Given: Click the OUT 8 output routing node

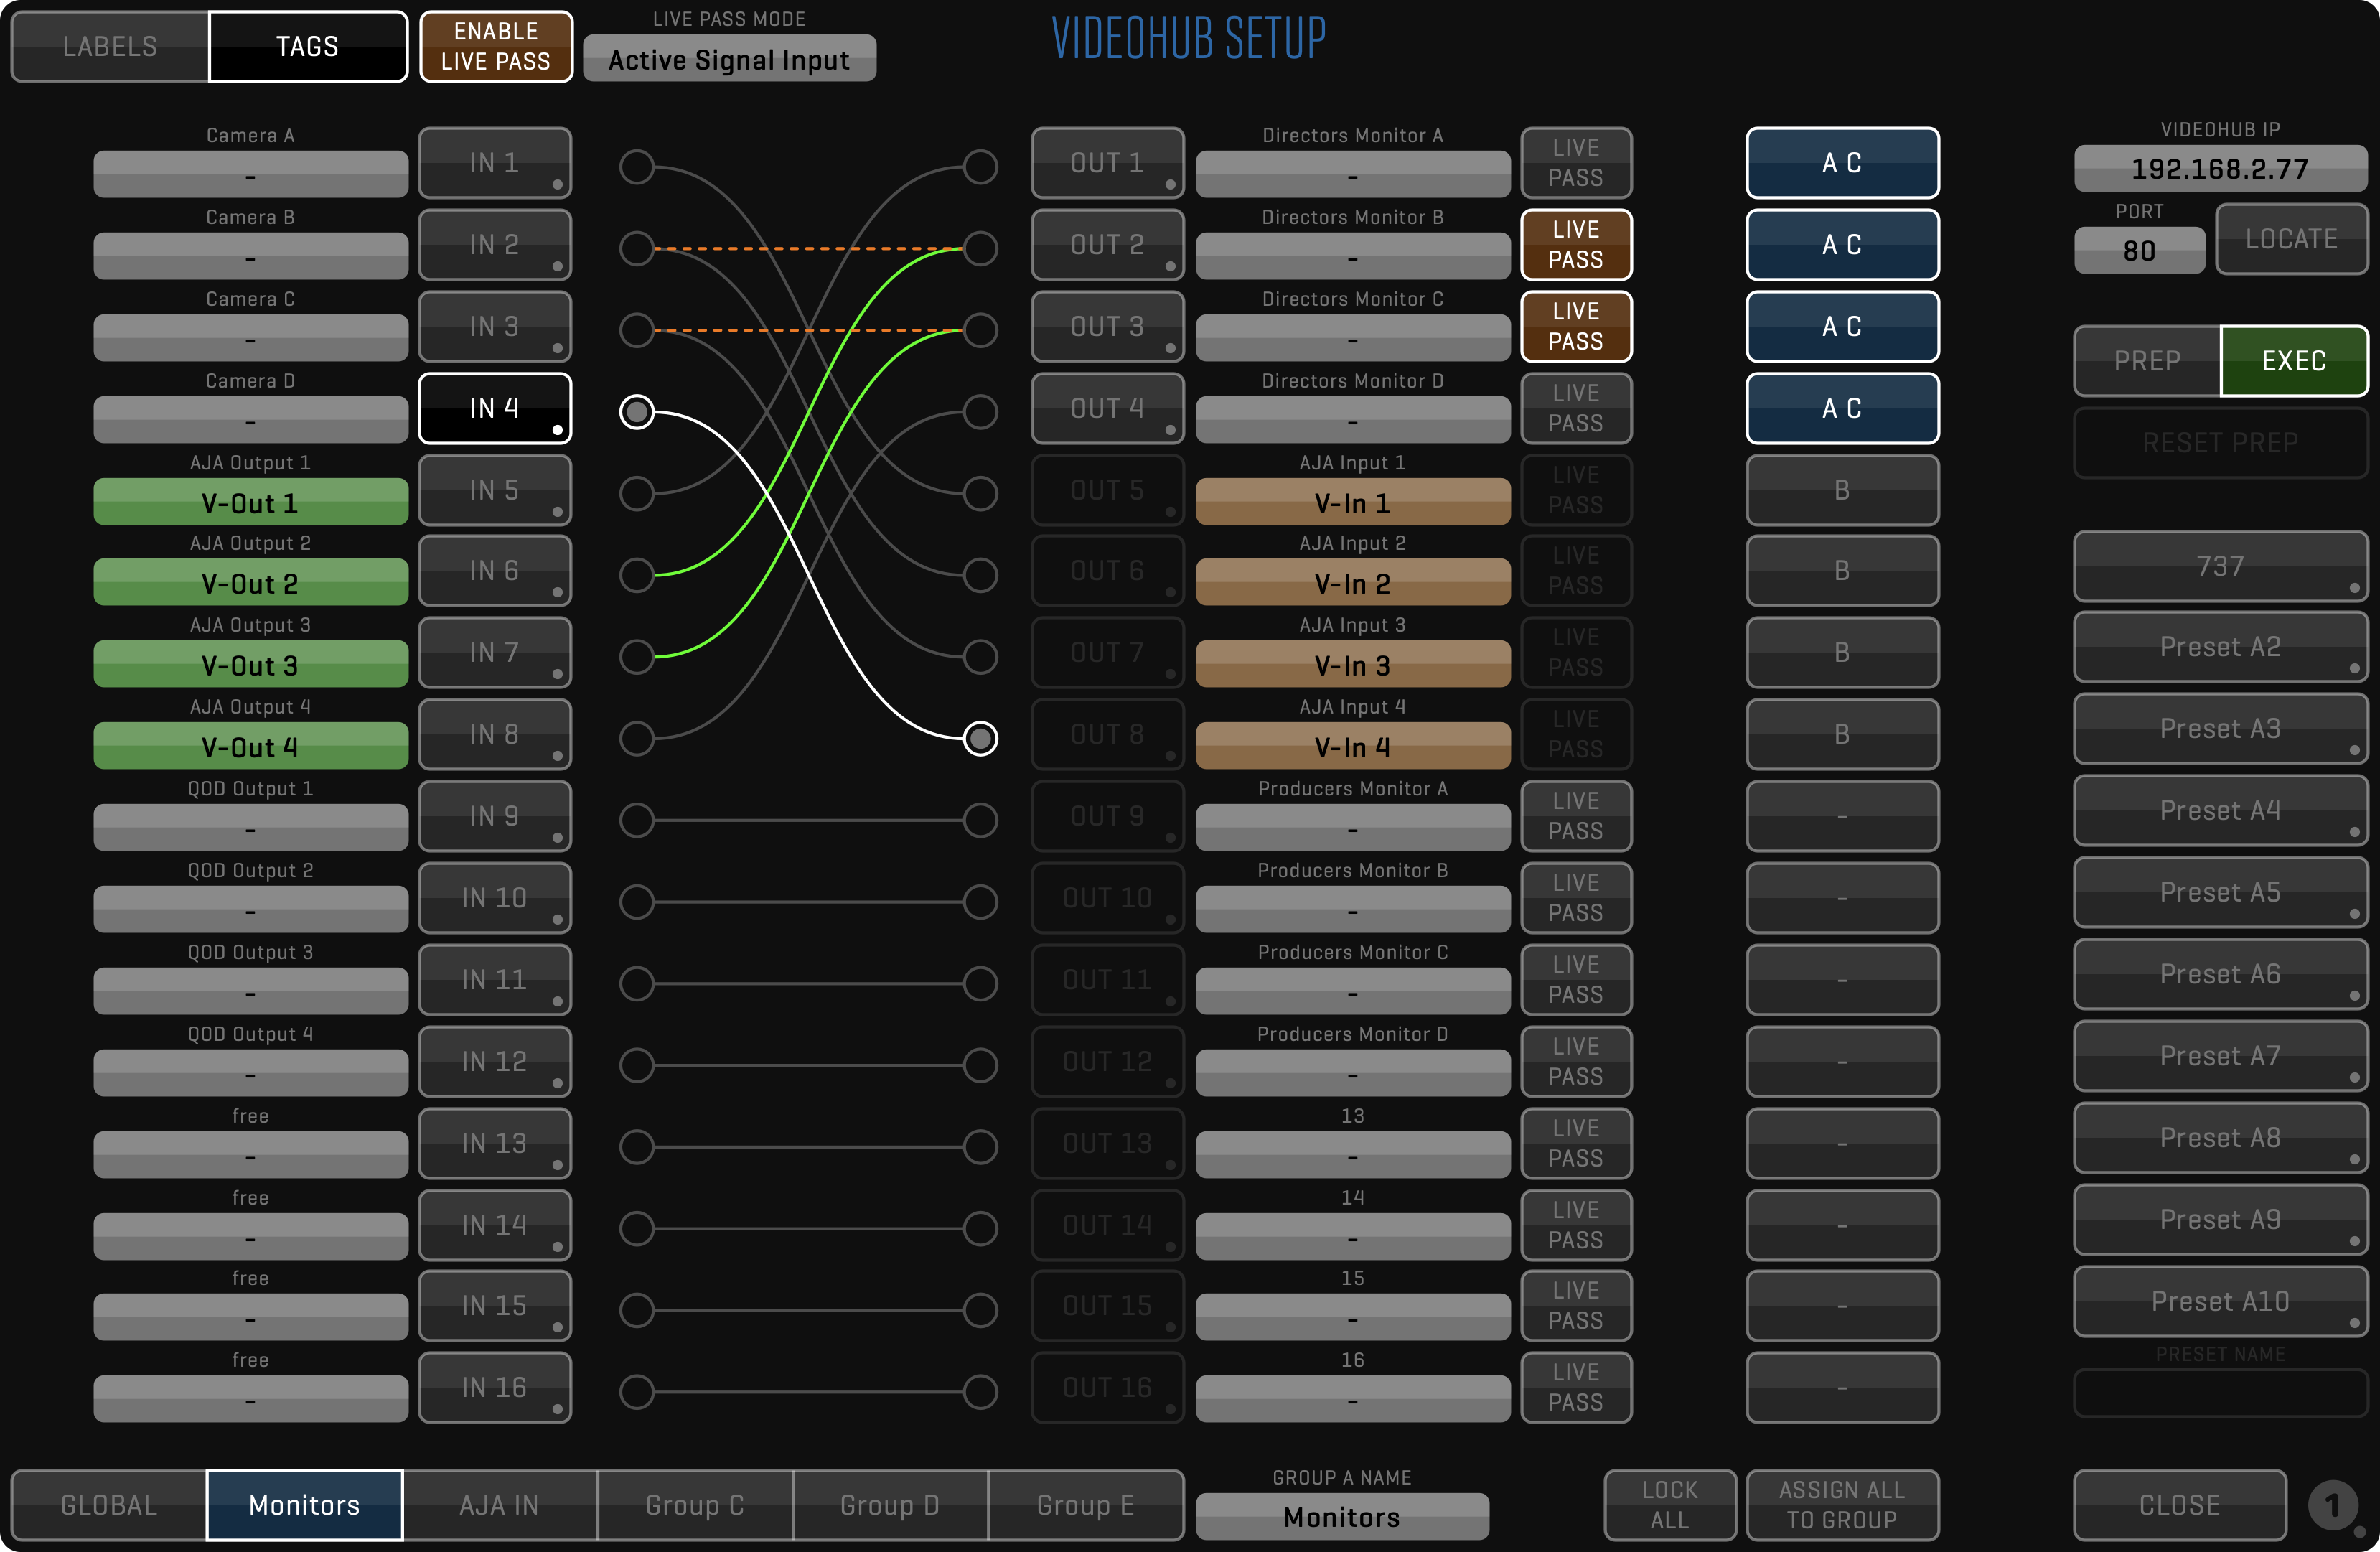Looking at the screenshot, I should [980, 739].
